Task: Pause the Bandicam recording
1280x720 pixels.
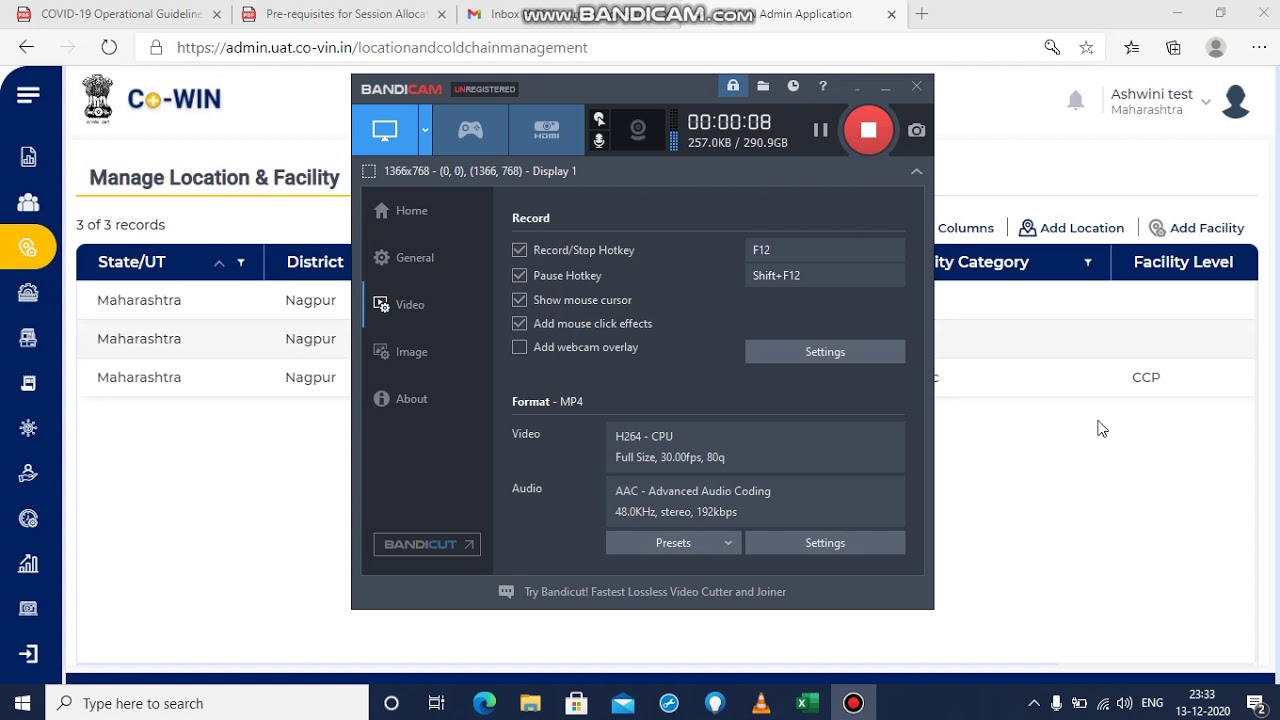Action: point(820,130)
